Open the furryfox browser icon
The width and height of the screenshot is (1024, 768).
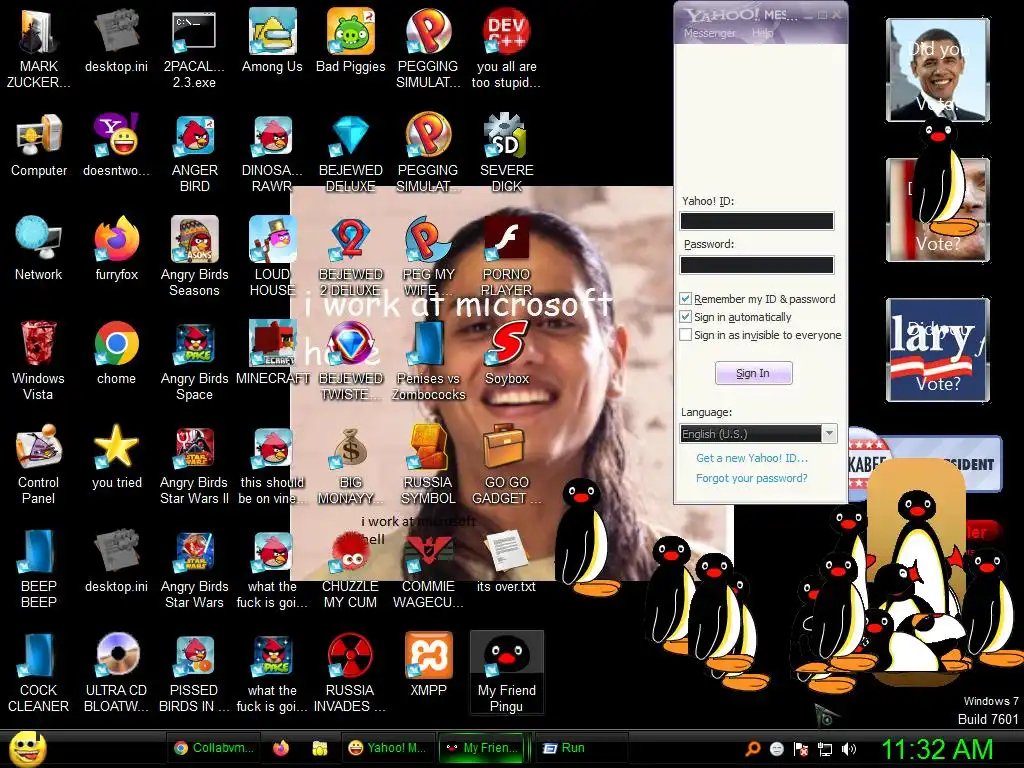(116, 249)
